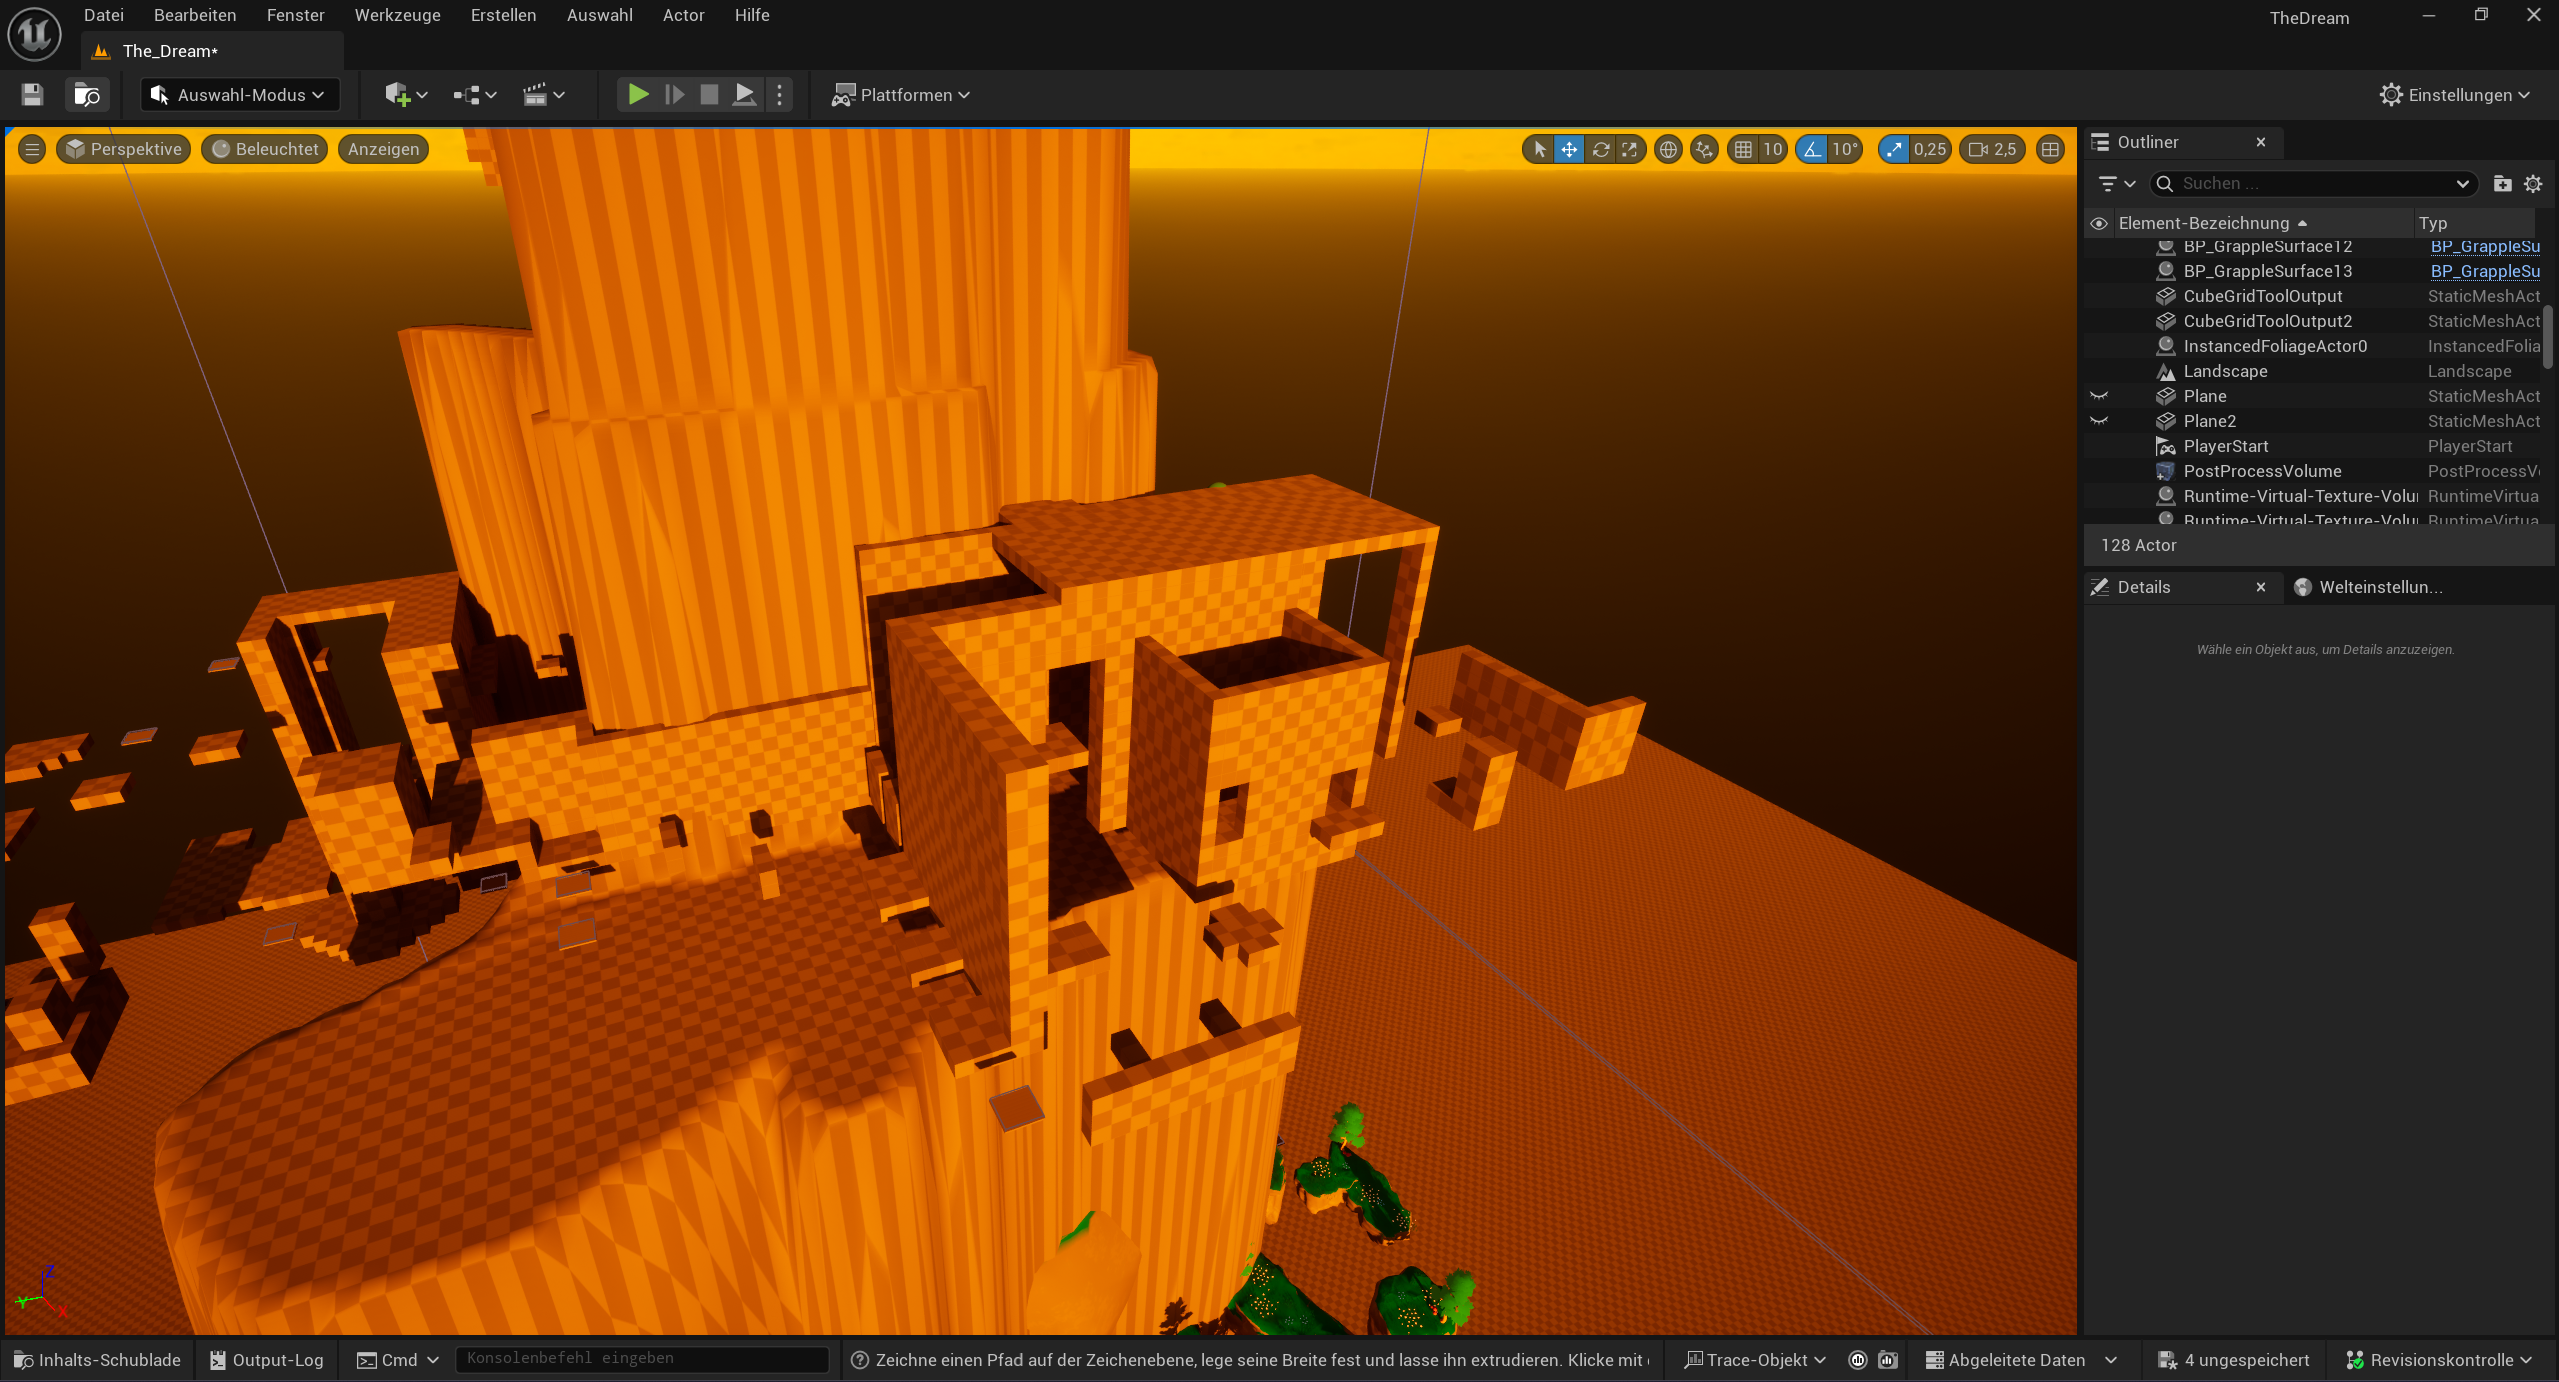2559x1382 pixels.
Task: Click the visibility eye column header in Outliner
Action: click(2099, 223)
